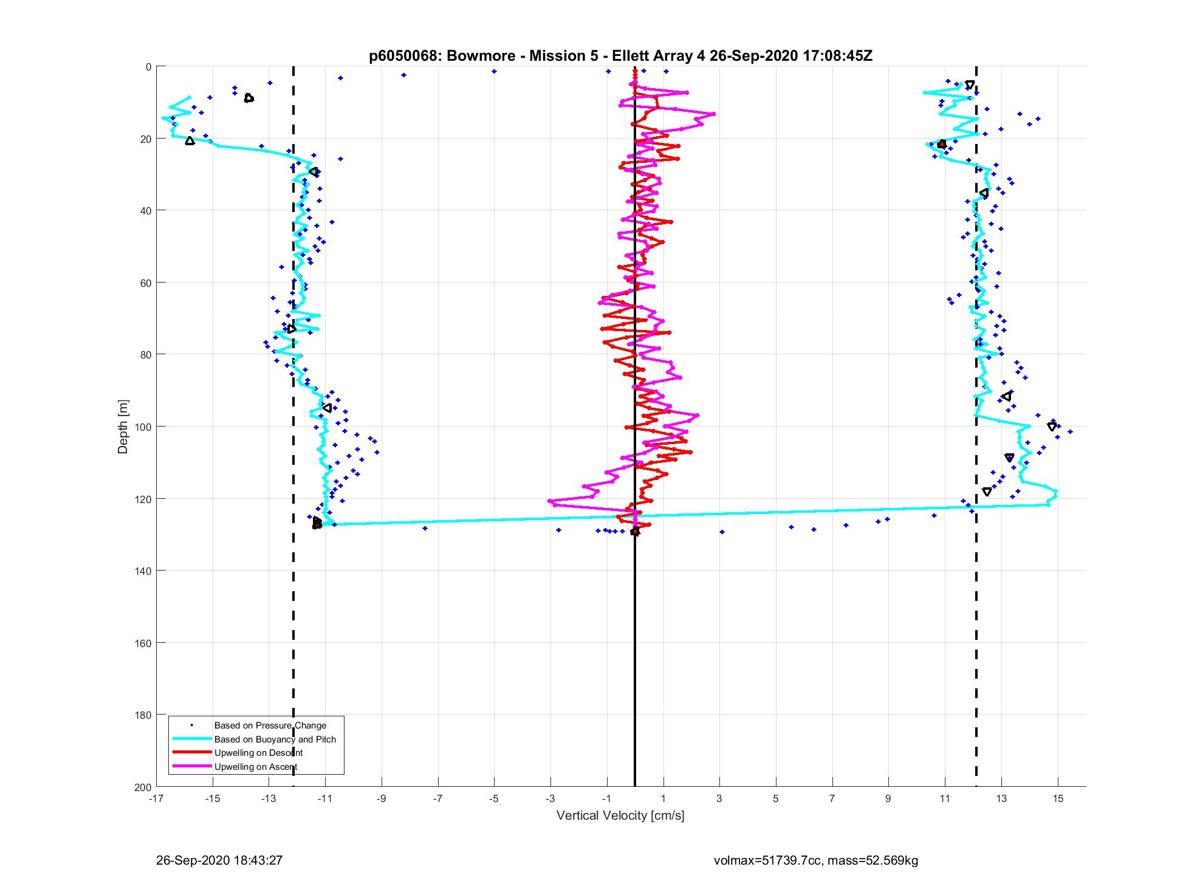Click depth-axis tick label '160'
This screenshot has width=1200, height=885.
click(x=142, y=643)
